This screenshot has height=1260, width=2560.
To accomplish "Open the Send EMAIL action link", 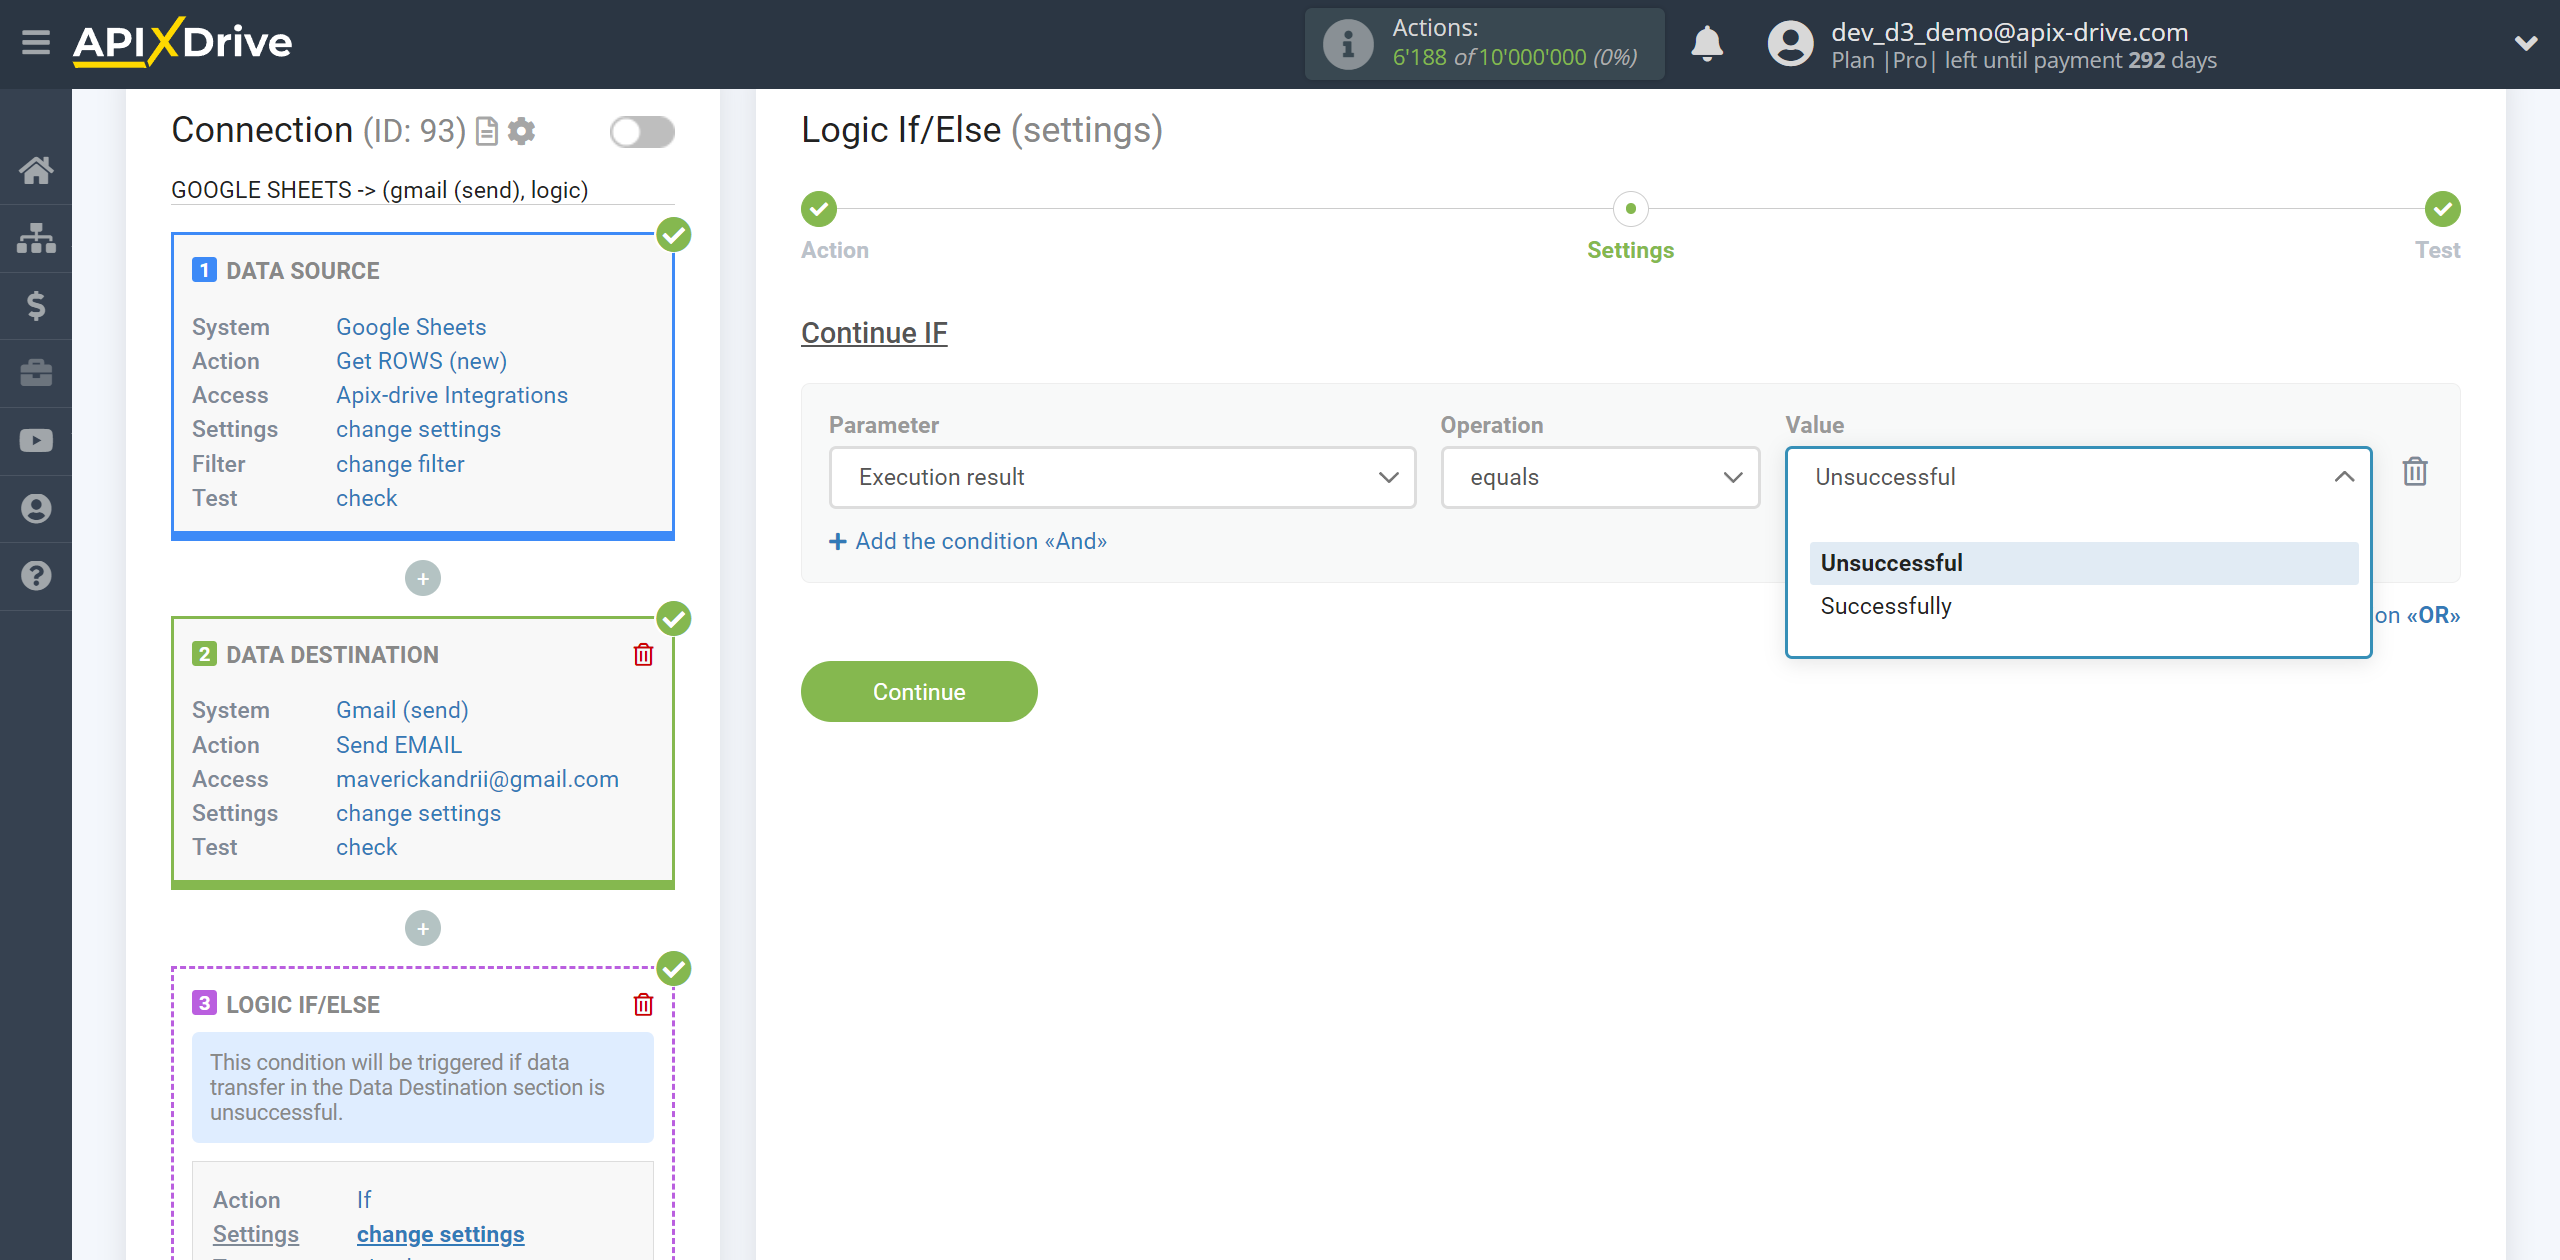I will (399, 745).
